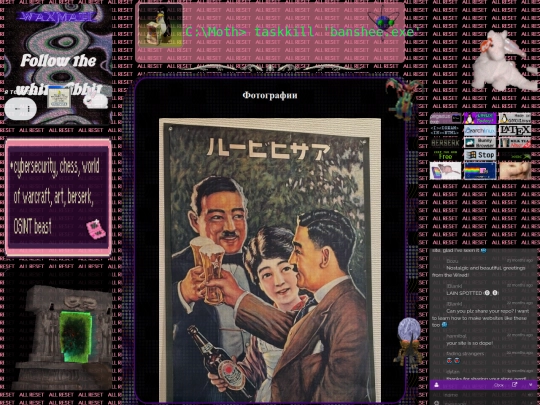540x405 pixels.
Task: Select the BERSERK badge
Action: coord(445,143)
